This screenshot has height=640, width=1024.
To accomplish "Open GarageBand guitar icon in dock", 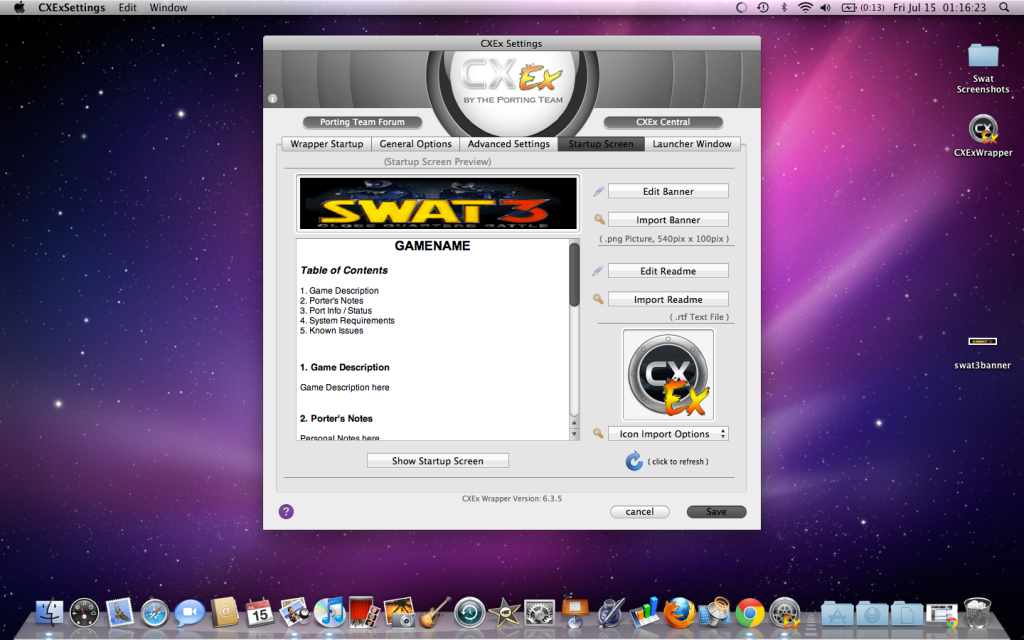I will pos(434,613).
